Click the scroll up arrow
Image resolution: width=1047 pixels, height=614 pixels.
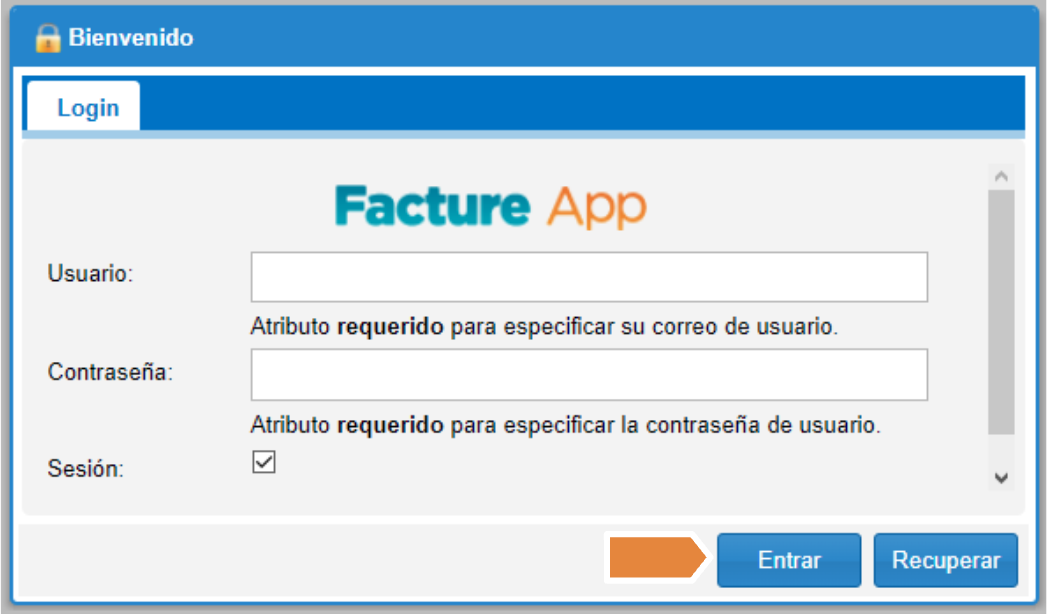(1002, 176)
